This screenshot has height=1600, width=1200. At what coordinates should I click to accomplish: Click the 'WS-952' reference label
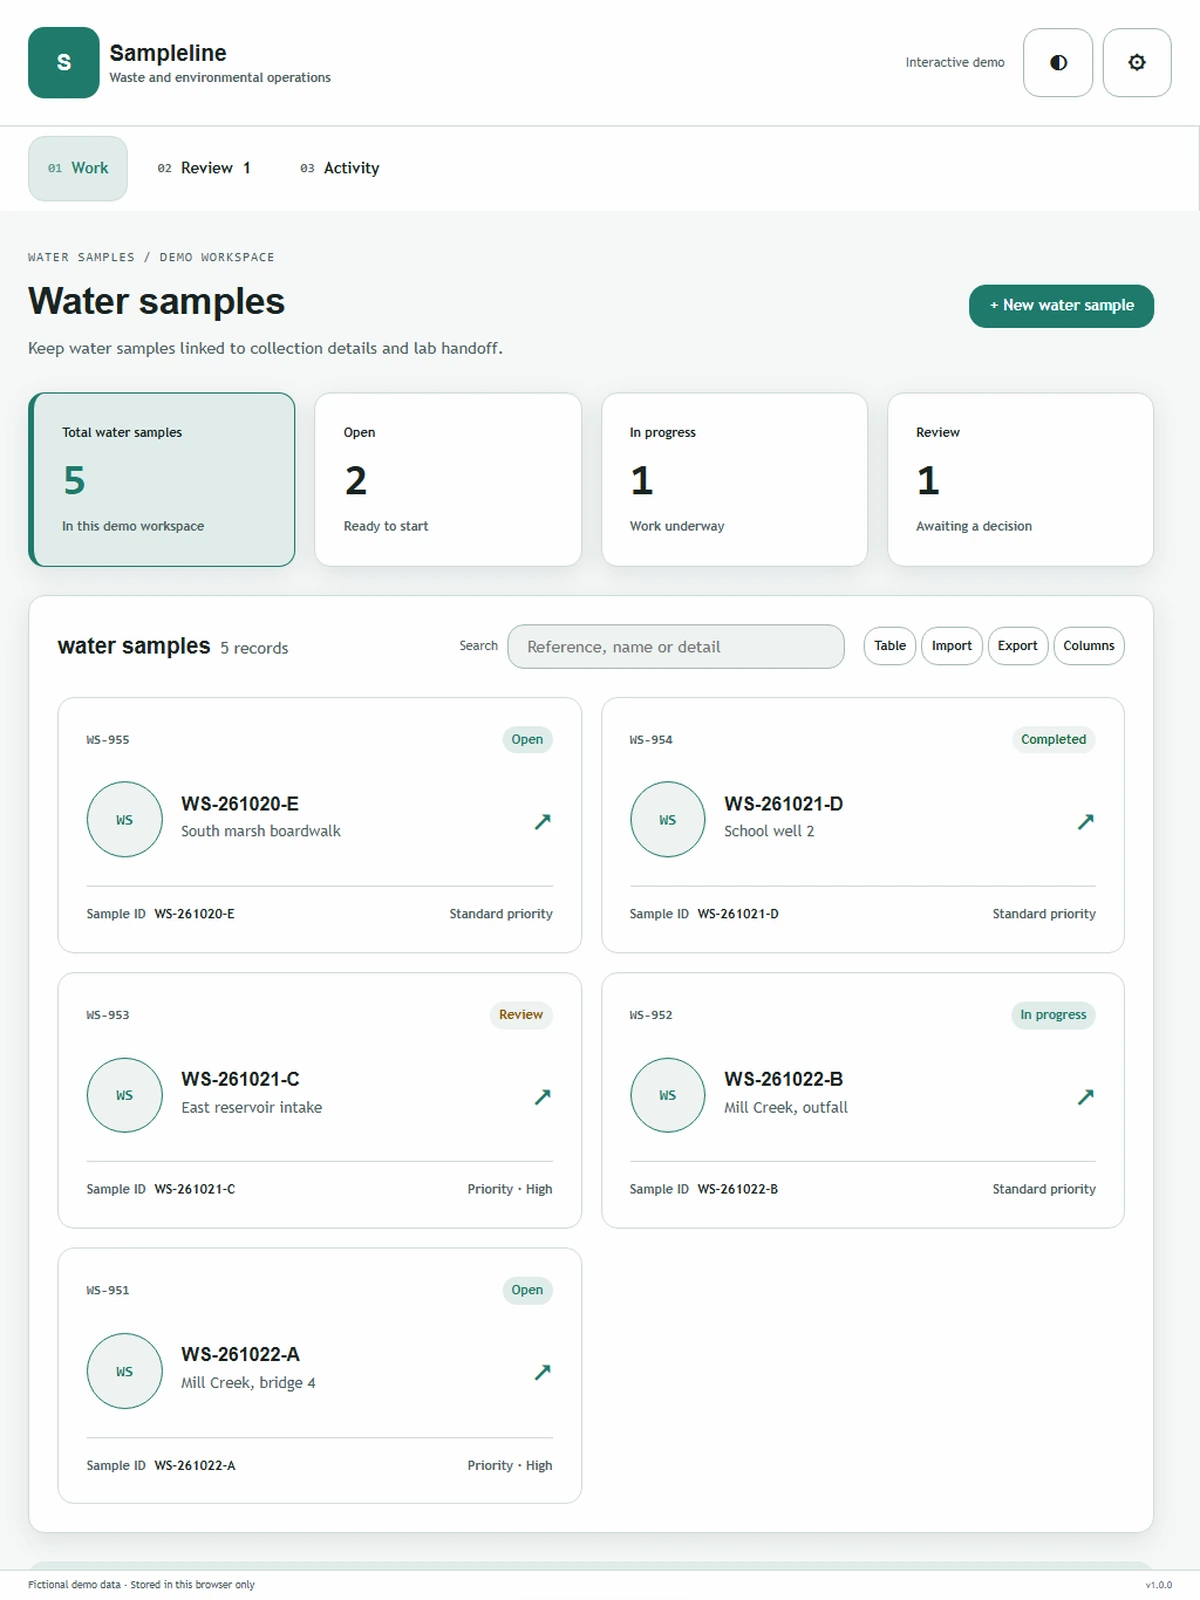pos(651,1015)
